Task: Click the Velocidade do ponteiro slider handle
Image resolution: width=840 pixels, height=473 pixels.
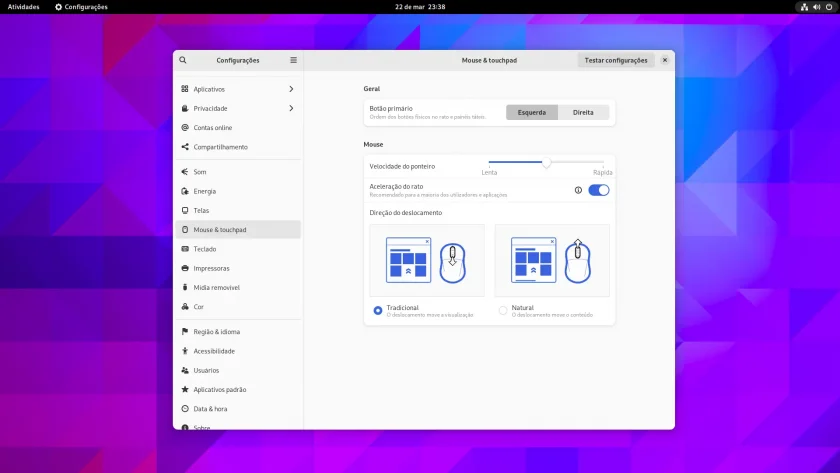Action: (546, 162)
